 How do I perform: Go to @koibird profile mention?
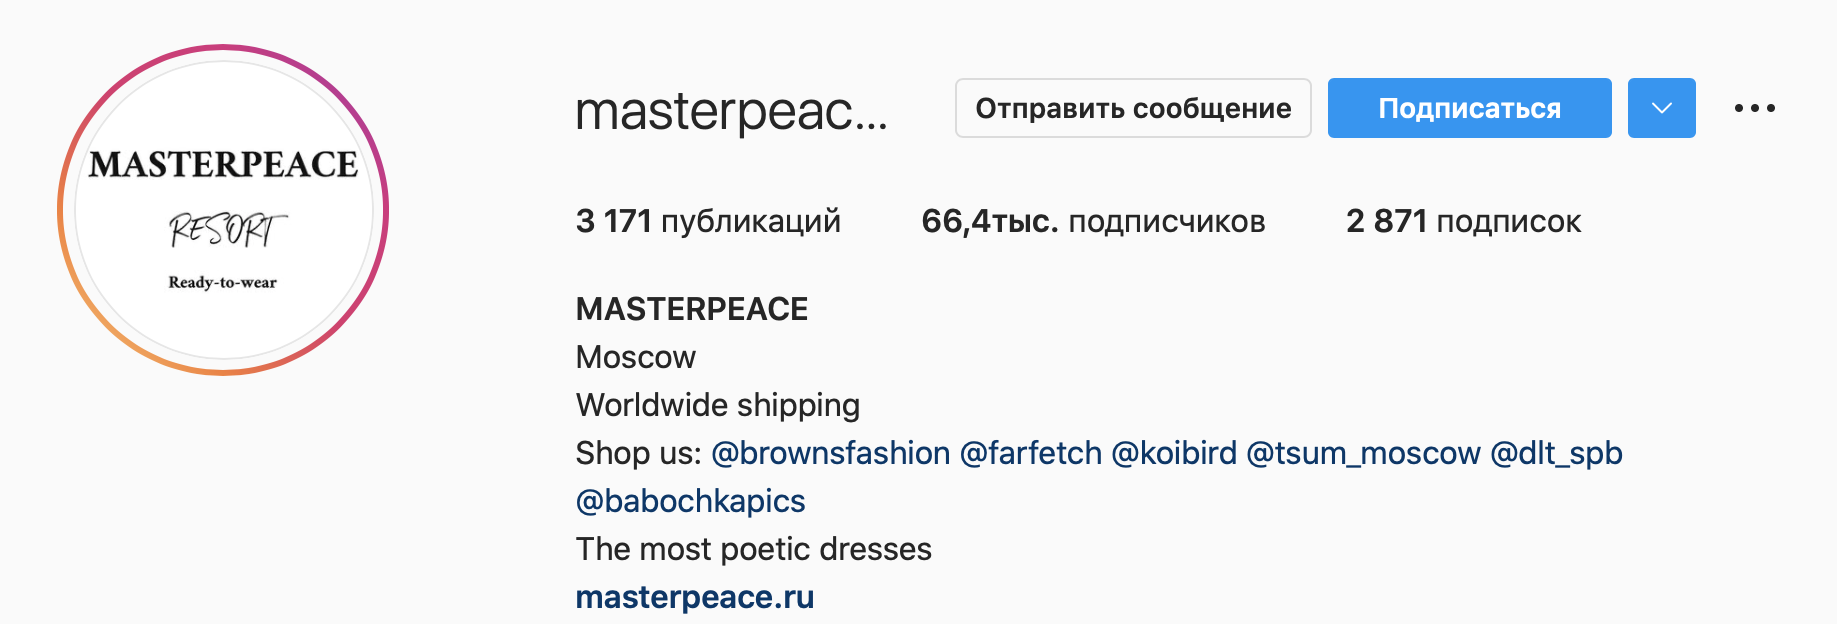(1174, 453)
